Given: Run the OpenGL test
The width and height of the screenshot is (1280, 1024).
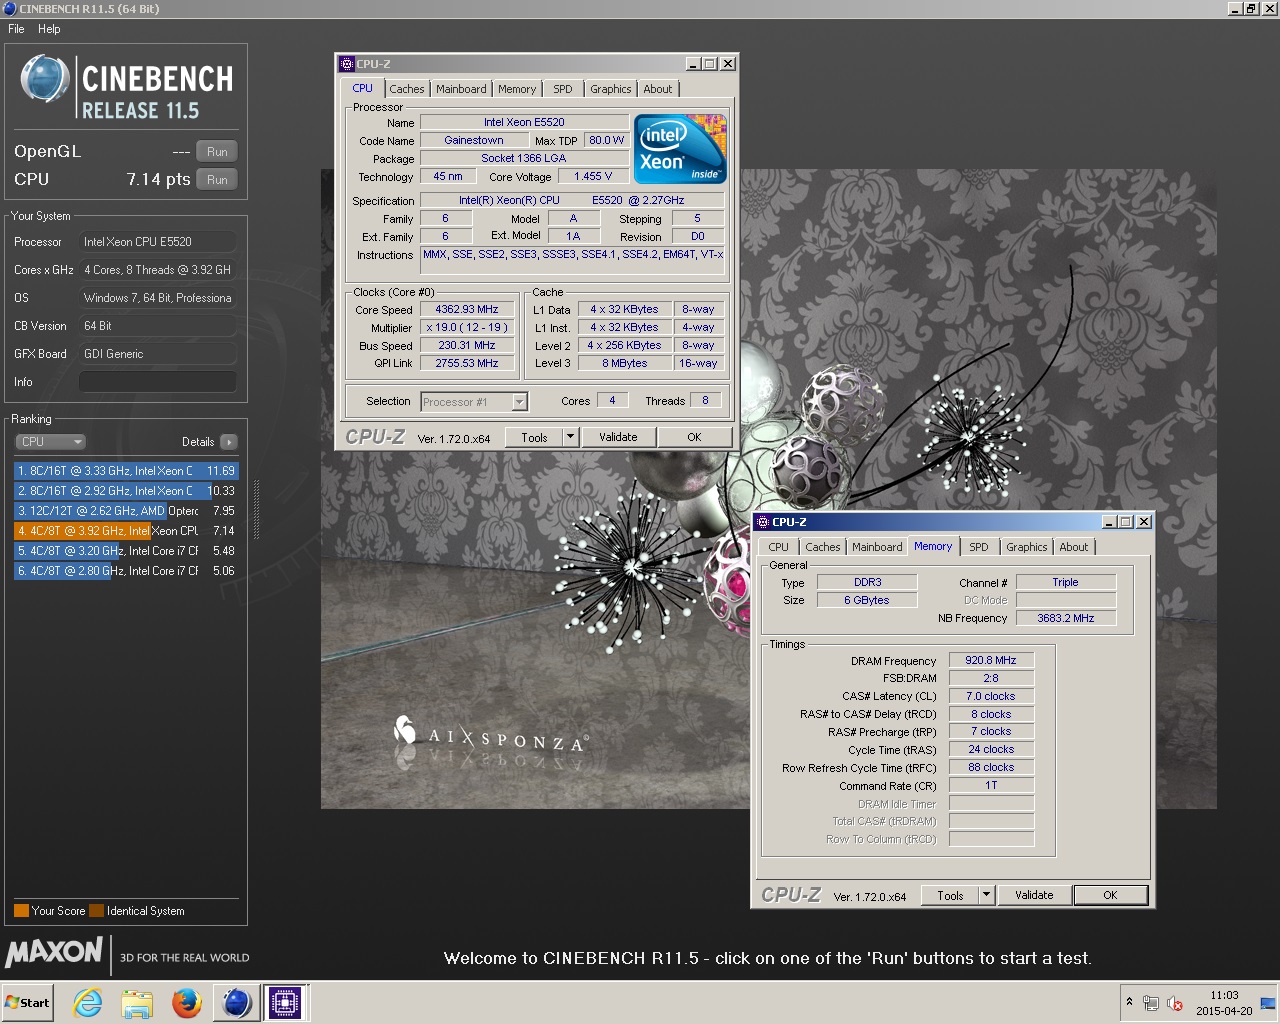Looking at the screenshot, I should 217,152.
